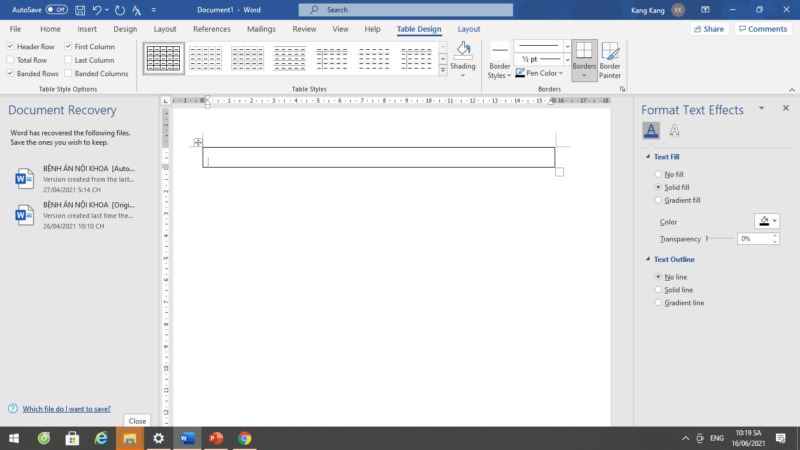Close the Document Recovery pane
The image size is (800, 450).
pyautogui.click(x=137, y=421)
